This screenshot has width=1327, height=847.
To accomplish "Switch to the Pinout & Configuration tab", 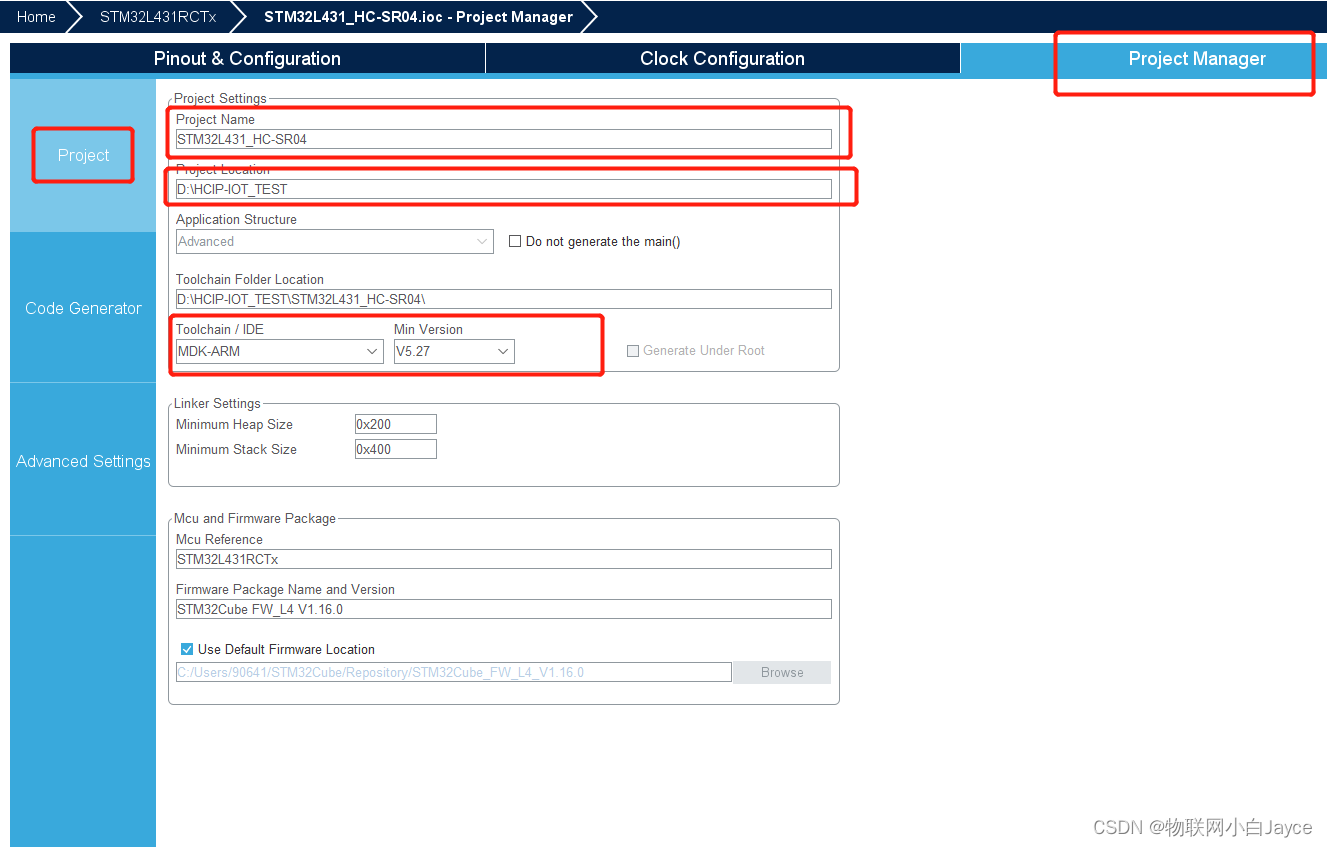I will point(247,59).
